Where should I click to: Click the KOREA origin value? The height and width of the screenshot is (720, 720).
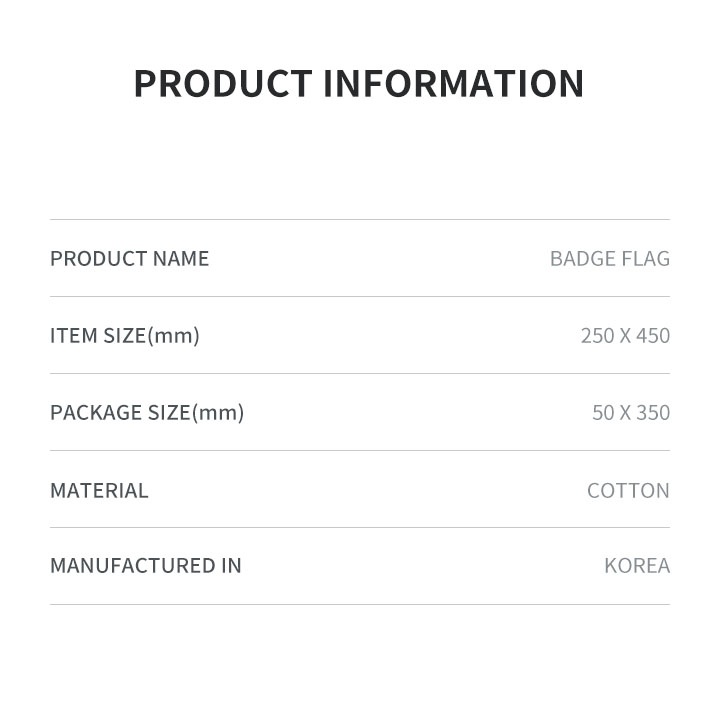(x=637, y=566)
